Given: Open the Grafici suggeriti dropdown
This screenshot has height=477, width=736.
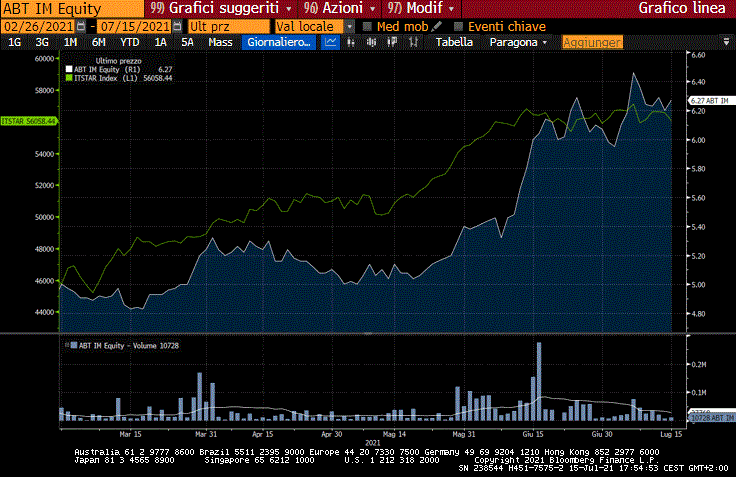Looking at the screenshot, I should click(x=221, y=8).
